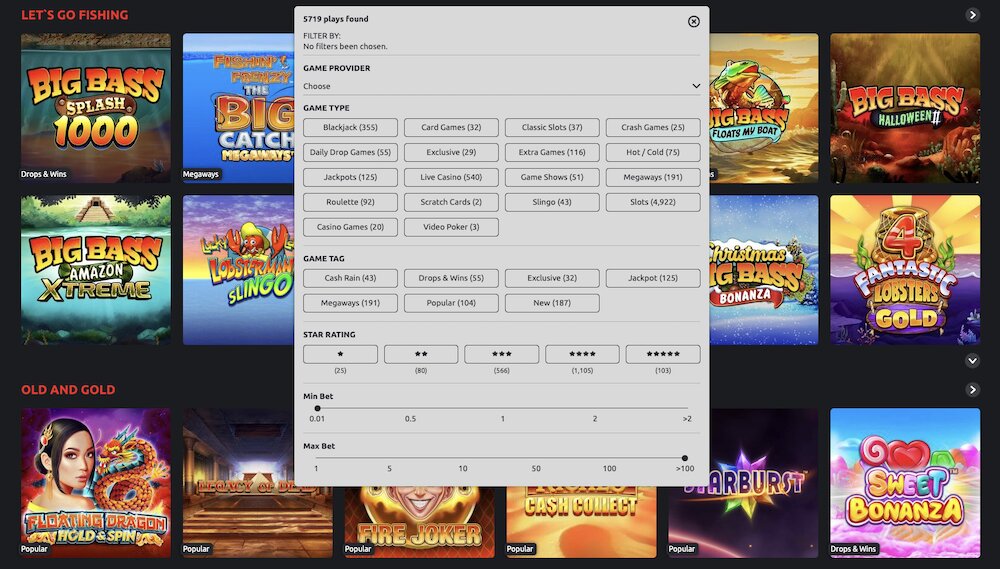Open Cash Collect game thumbnail
1000x569 pixels.
click(x=581, y=523)
